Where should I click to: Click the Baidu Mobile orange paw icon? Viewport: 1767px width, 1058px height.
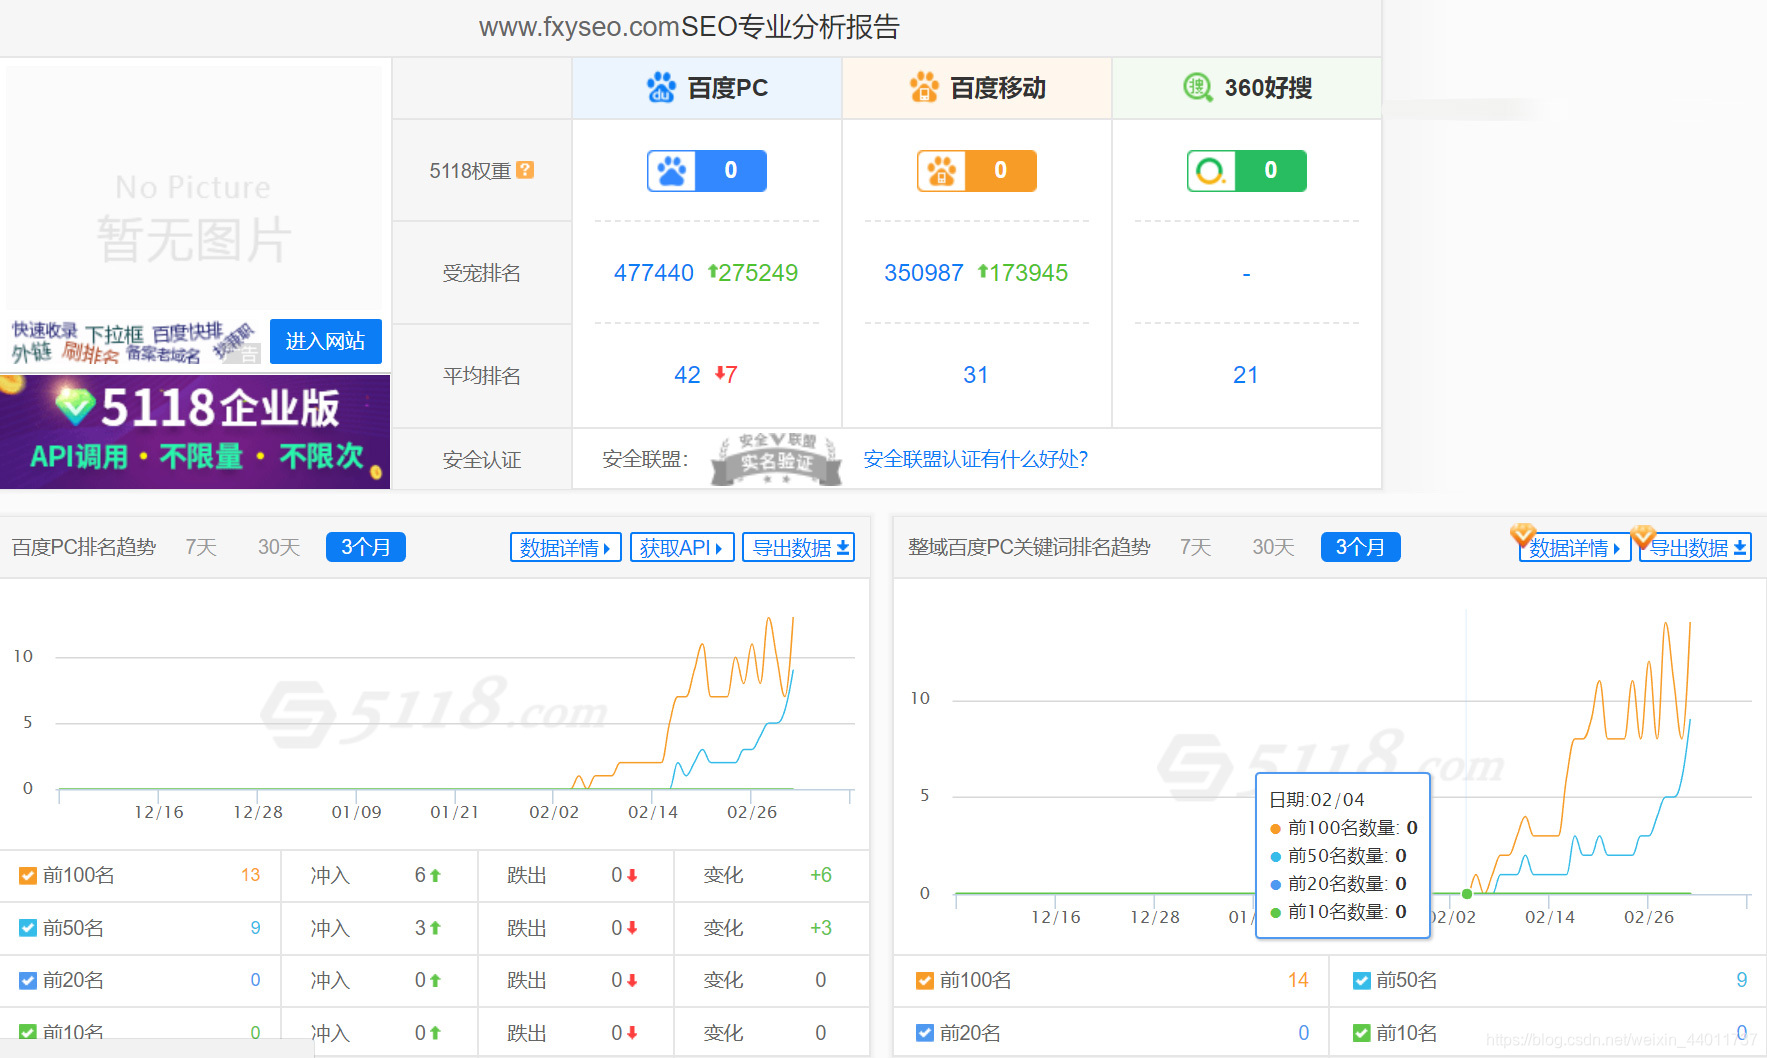coord(924,88)
